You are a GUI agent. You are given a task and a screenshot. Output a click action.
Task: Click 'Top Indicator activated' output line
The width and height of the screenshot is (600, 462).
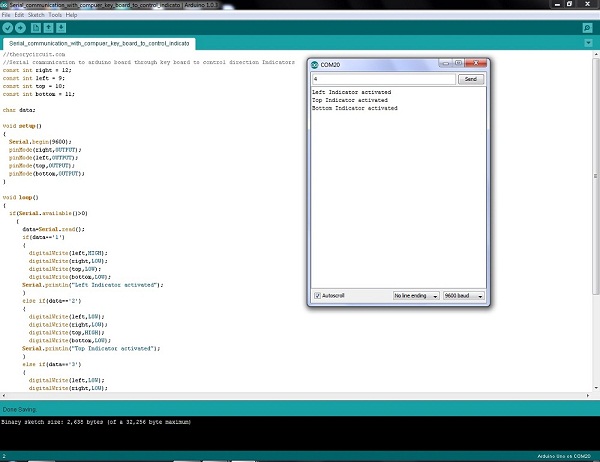[350, 100]
